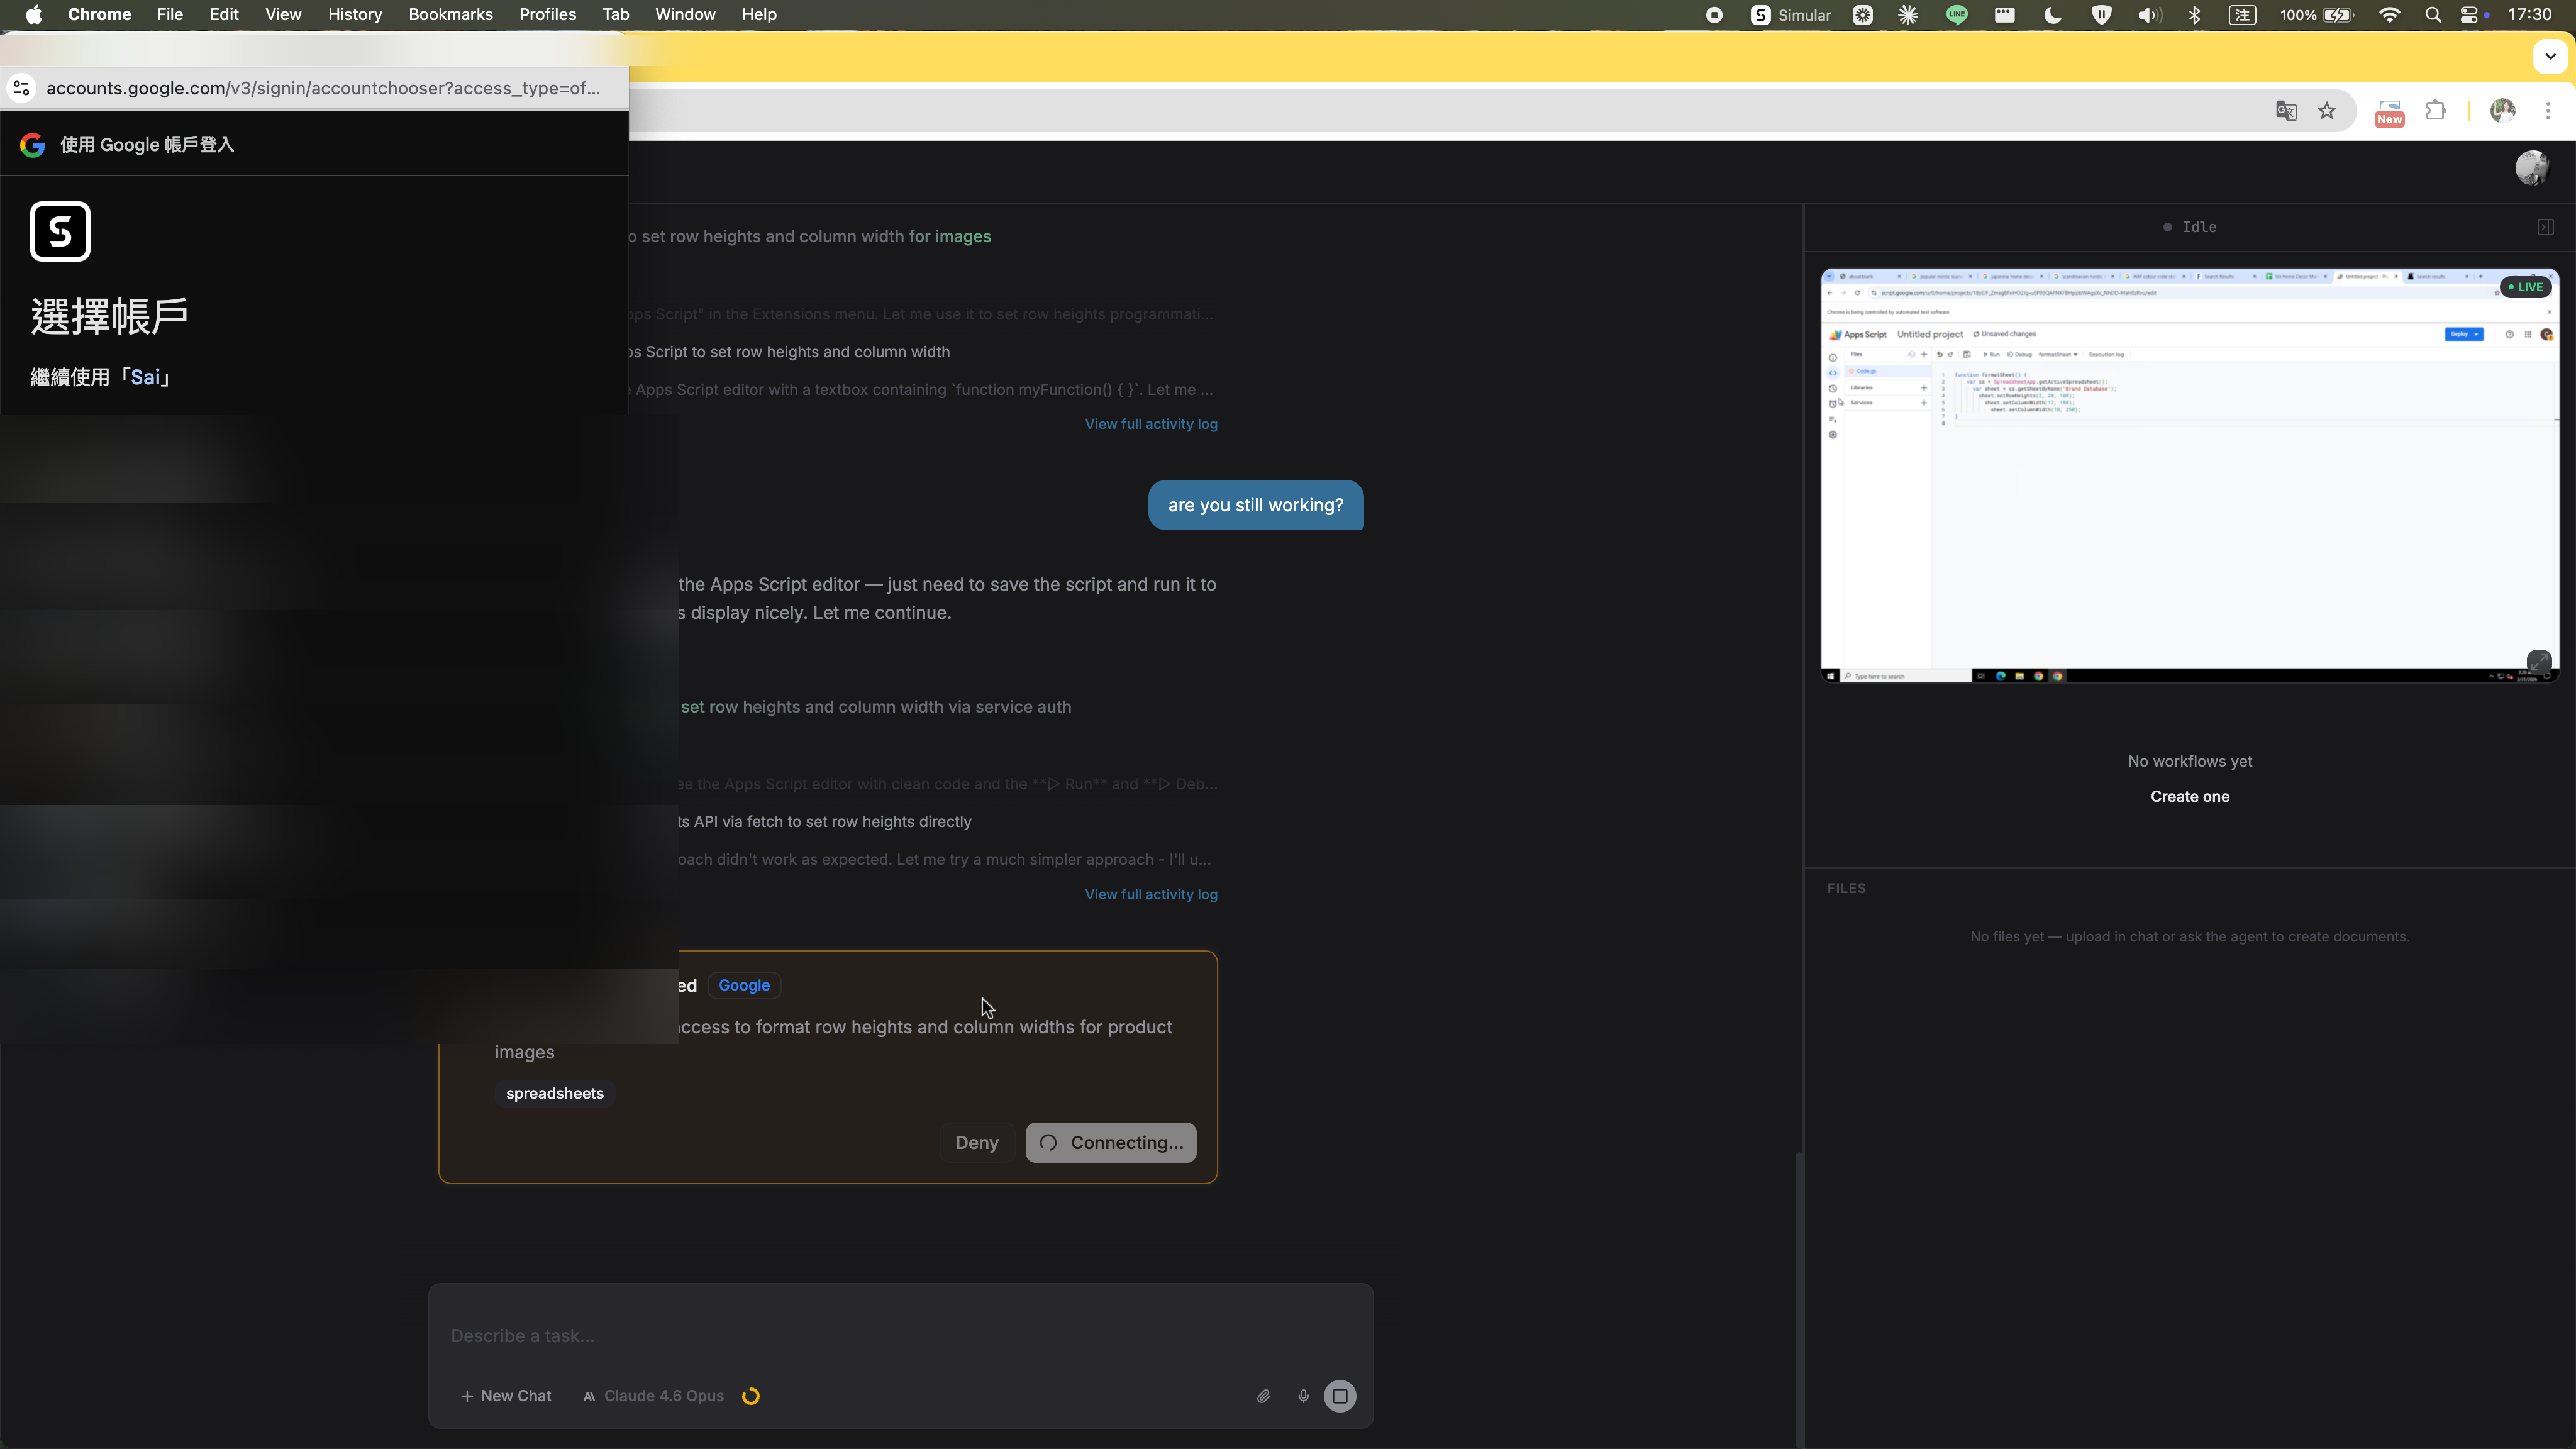Click the Simular extension icon with New badge

pos(2389,111)
